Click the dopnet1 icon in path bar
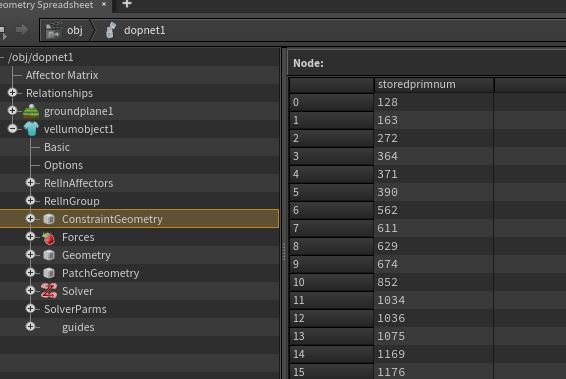Image resolution: width=566 pixels, height=379 pixels. tap(111, 30)
